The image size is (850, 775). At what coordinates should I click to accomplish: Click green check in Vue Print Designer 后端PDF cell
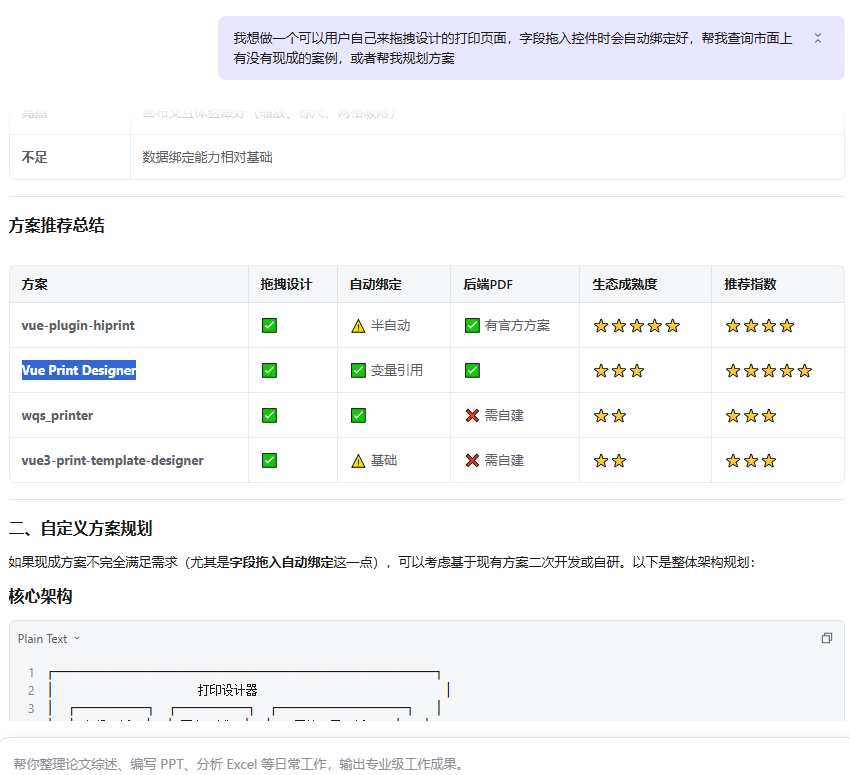472,371
